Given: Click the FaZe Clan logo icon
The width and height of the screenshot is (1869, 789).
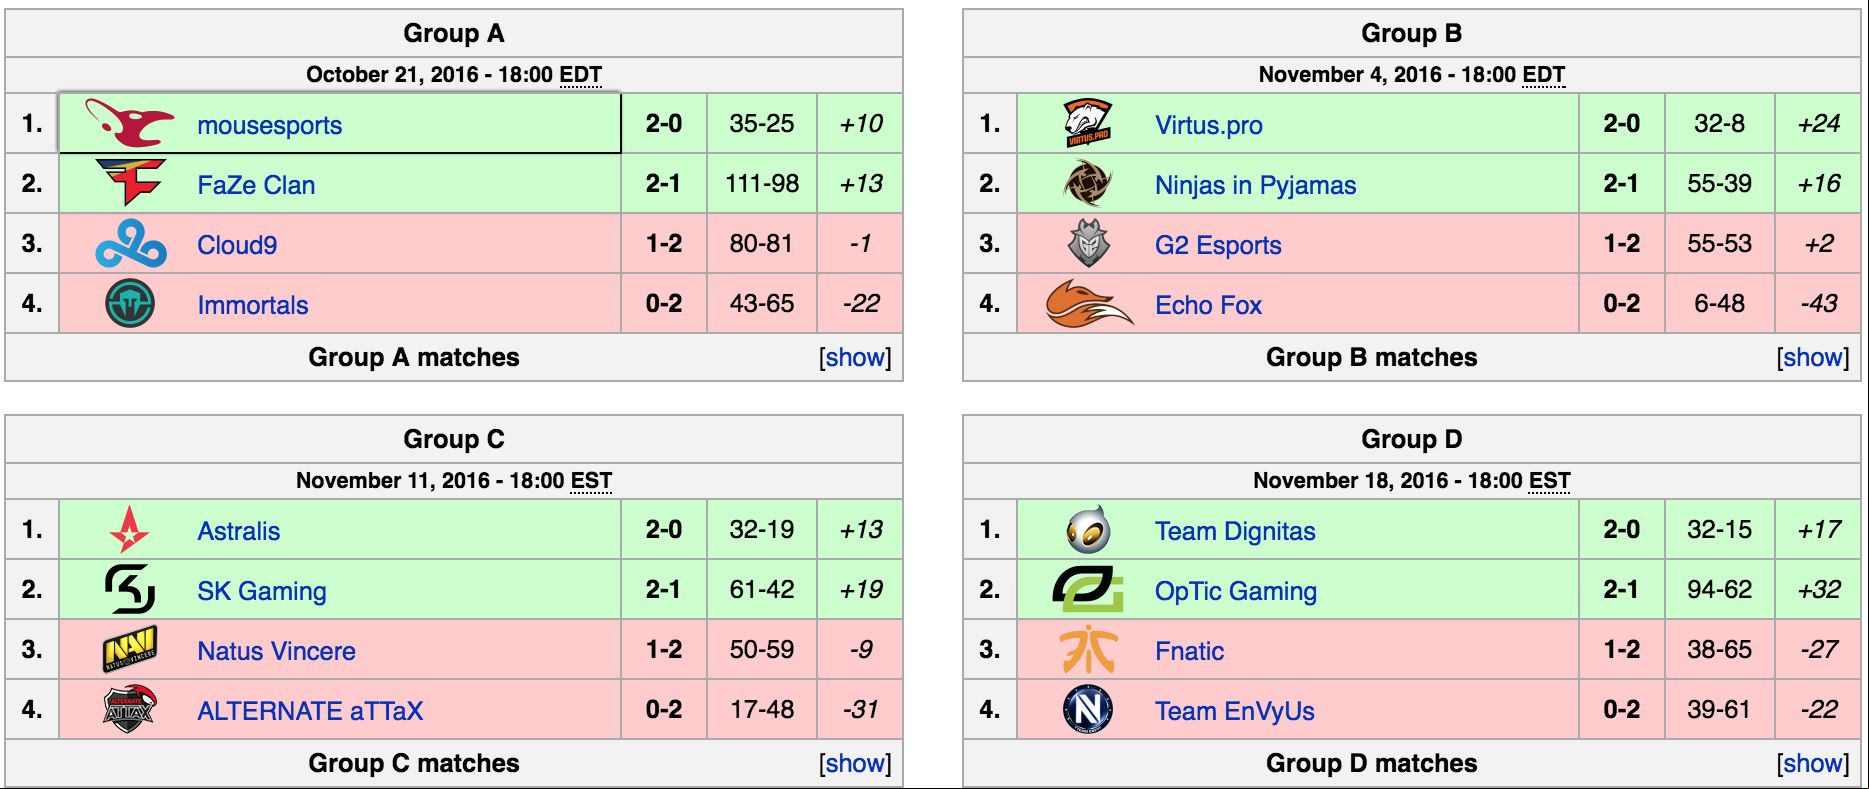Looking at the screenshot, I should pyautogui.click(x=130, y=183).
